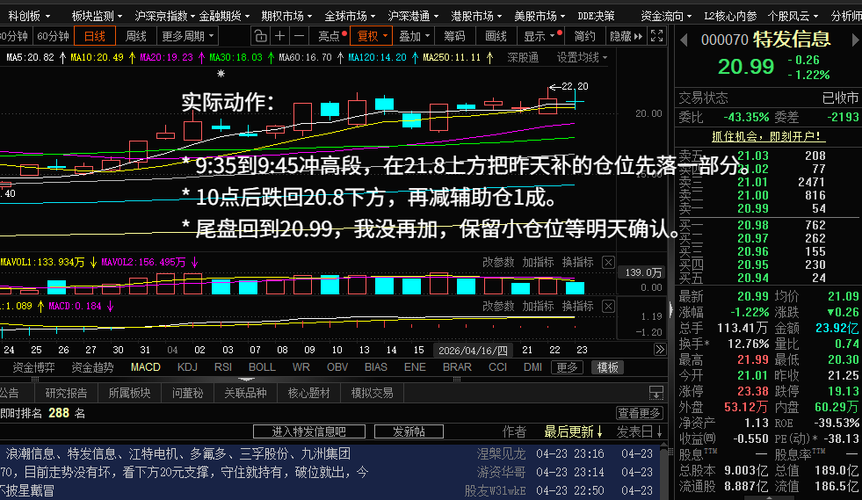
Task: Zoom in the chart with the plus icon
Action: point(279,36)
